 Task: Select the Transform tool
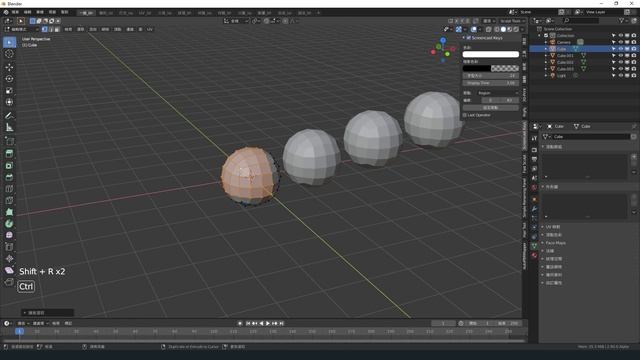click(x=9, y=102)
